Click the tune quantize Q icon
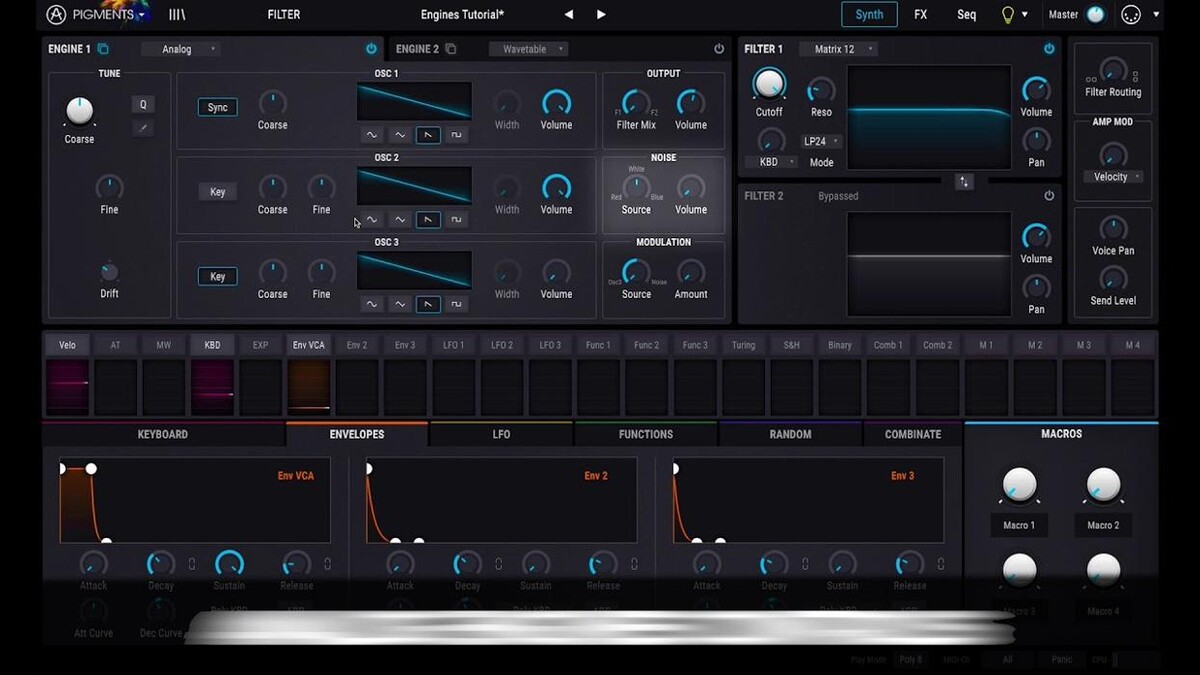Screen dimensions: 1200x675 coord(143,105)
